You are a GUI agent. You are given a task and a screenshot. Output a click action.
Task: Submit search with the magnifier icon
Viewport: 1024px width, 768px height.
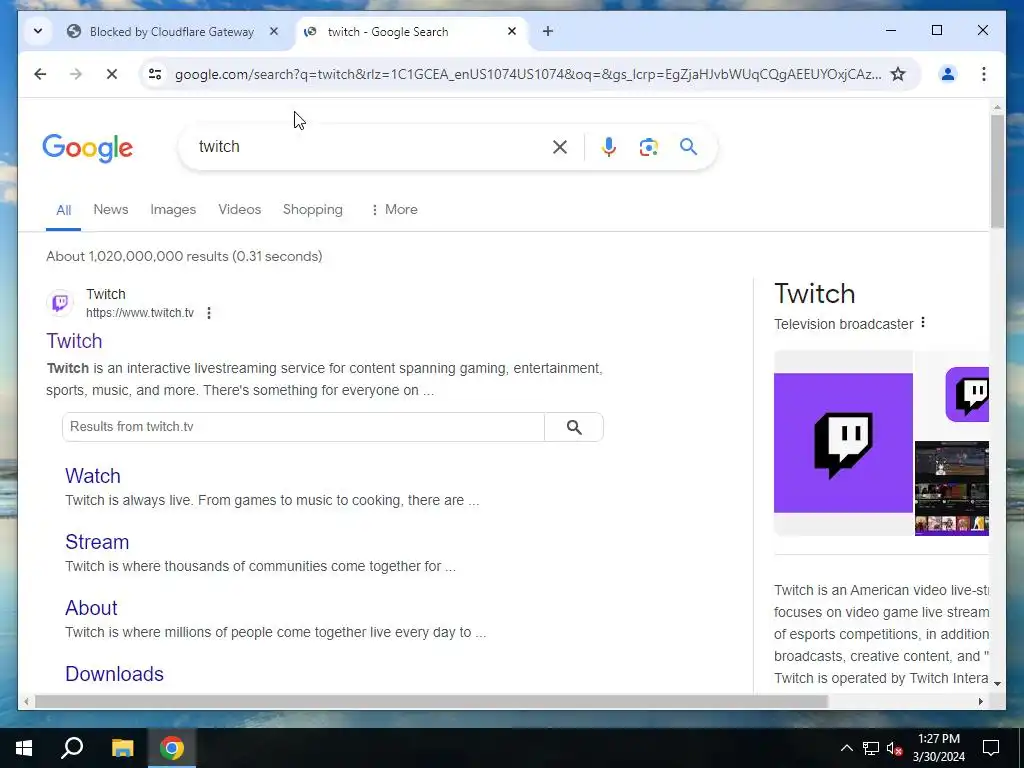click(x=688, y=147)
